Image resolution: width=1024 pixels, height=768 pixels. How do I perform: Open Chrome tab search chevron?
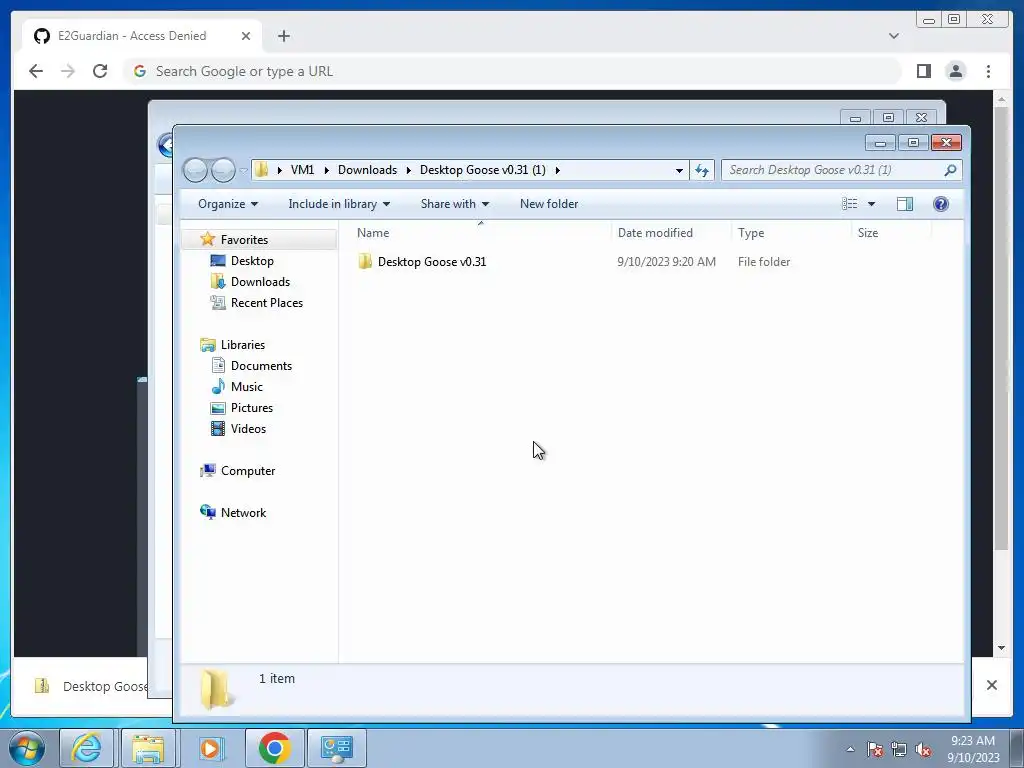(x=893, y=36)
